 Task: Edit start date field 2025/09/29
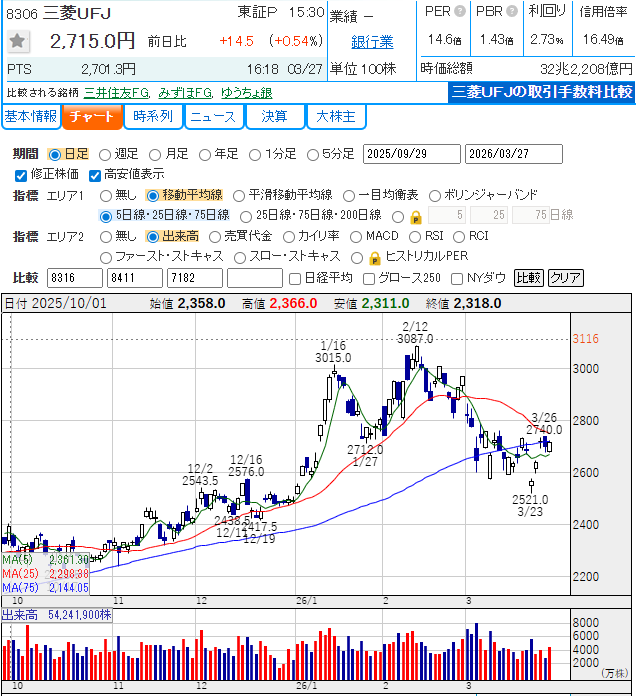coord(411,154)
